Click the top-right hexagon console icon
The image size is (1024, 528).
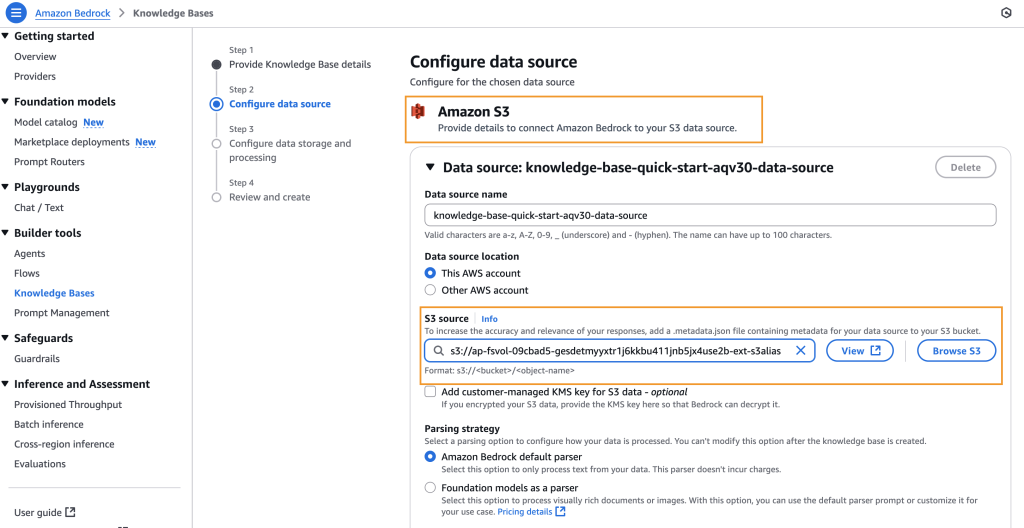[x=1005, y=13]
